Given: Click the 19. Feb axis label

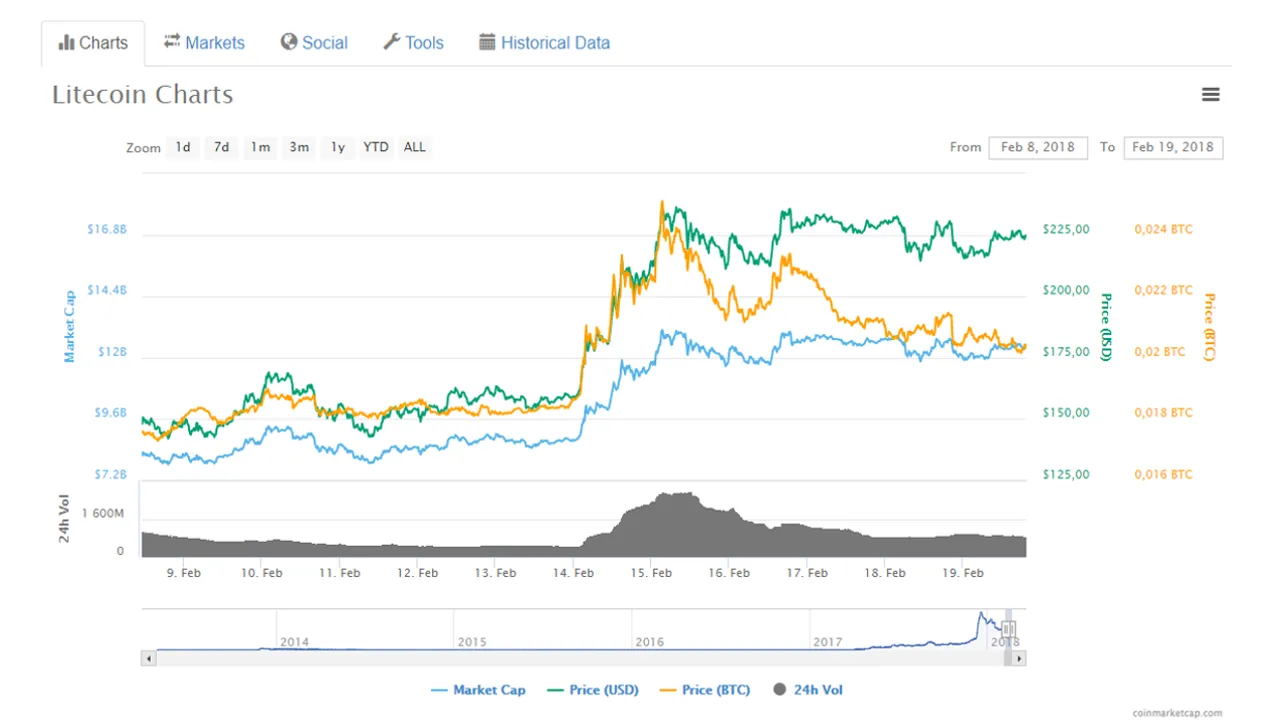Looking at the screenshot, I should tap(963, 573).
